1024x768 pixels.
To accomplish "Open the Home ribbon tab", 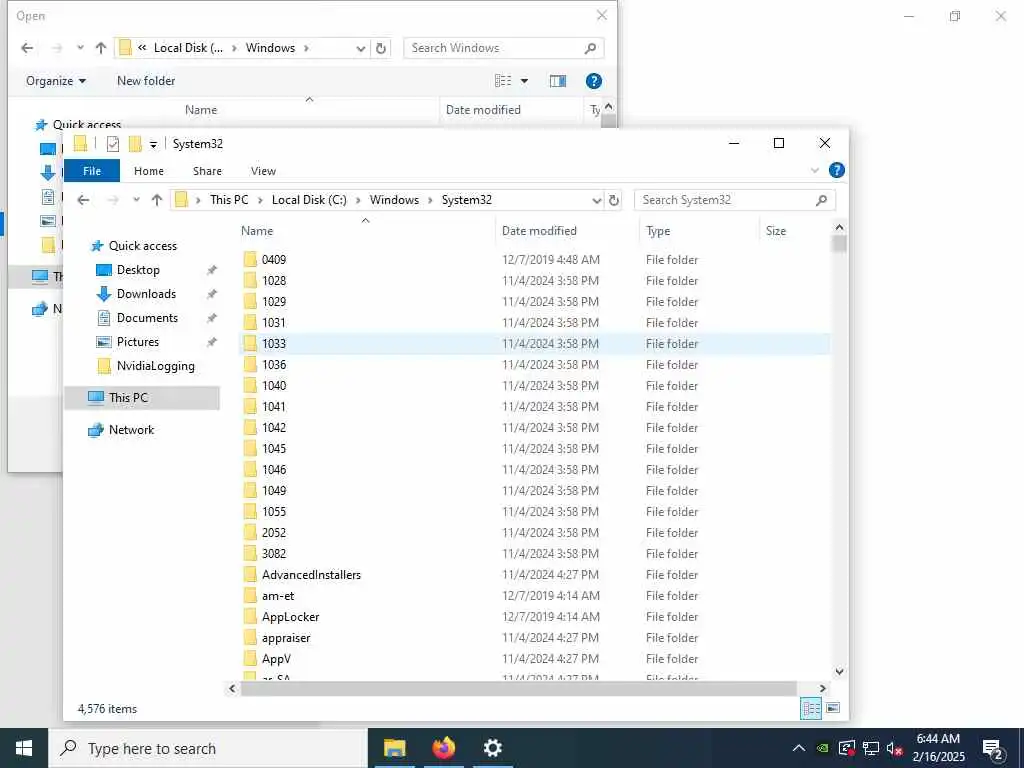I will point(149,171).
